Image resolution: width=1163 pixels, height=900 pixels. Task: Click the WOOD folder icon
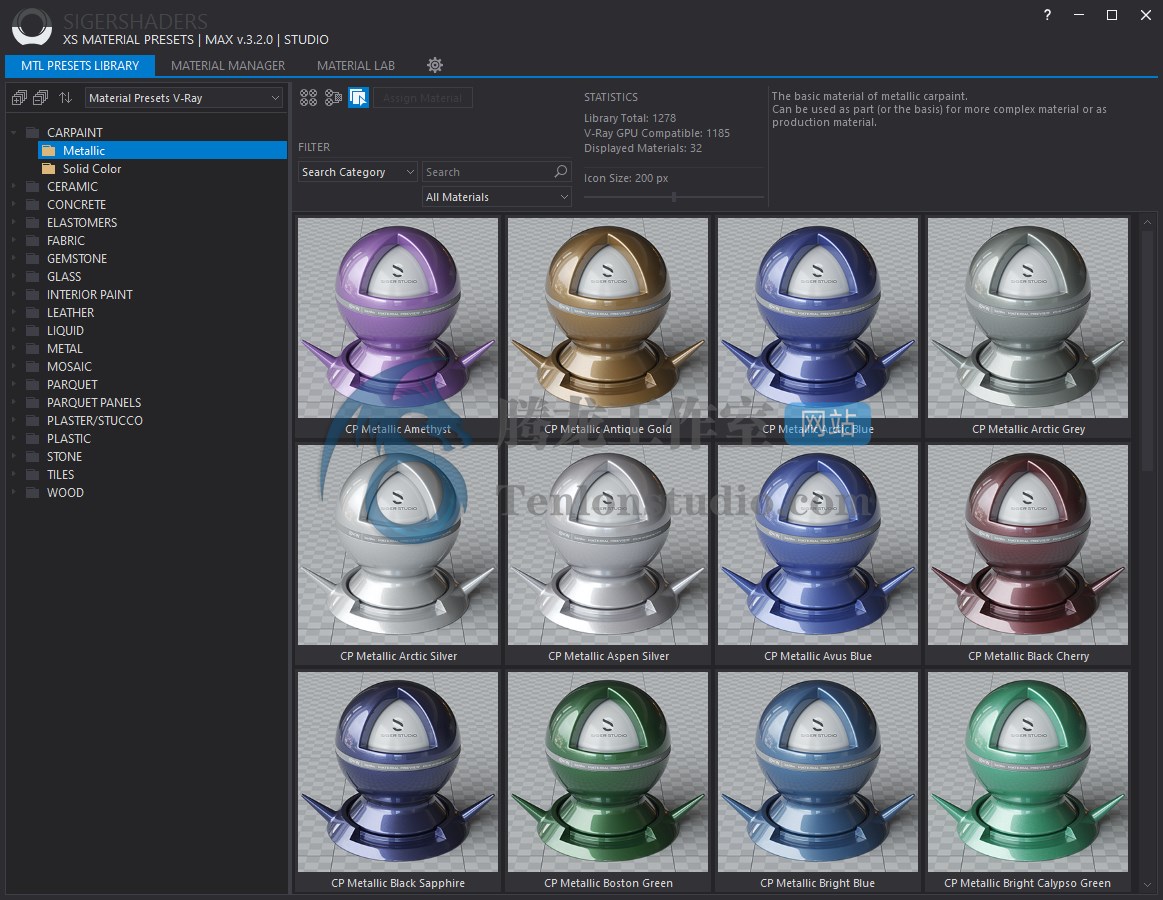pos(33,493)
